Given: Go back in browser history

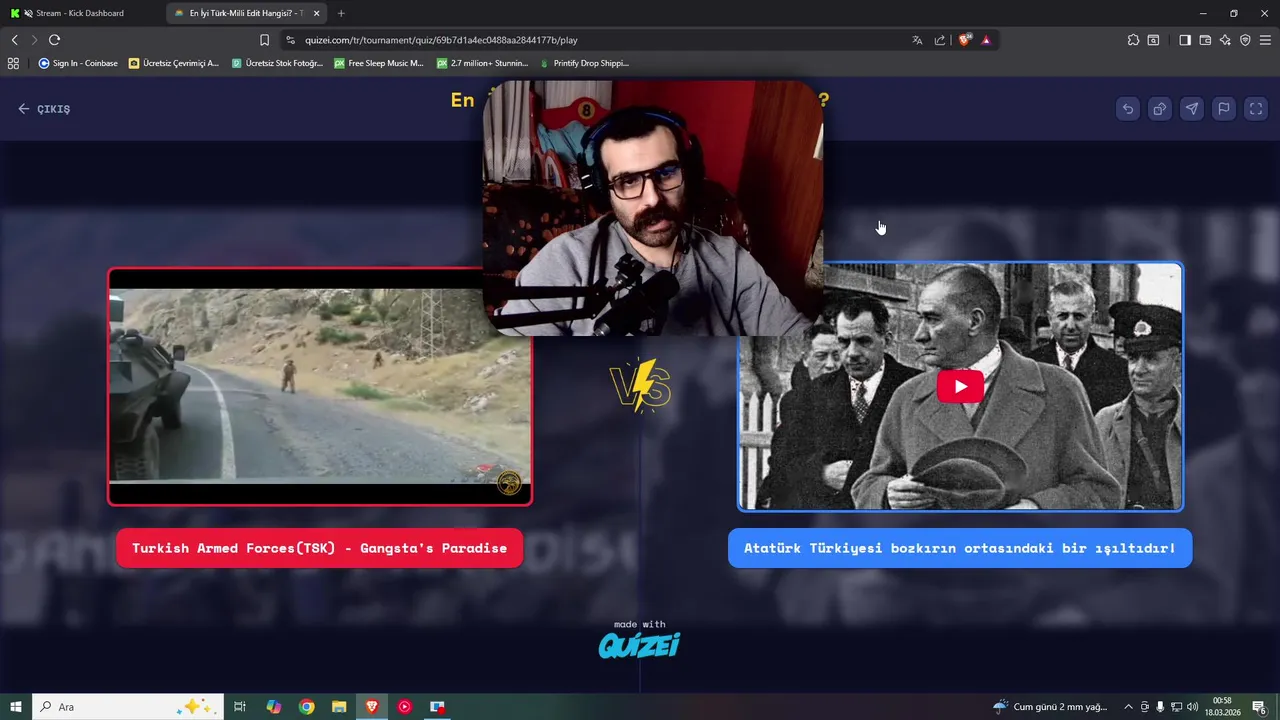Looking at the screenshot, I should point(14,40).
